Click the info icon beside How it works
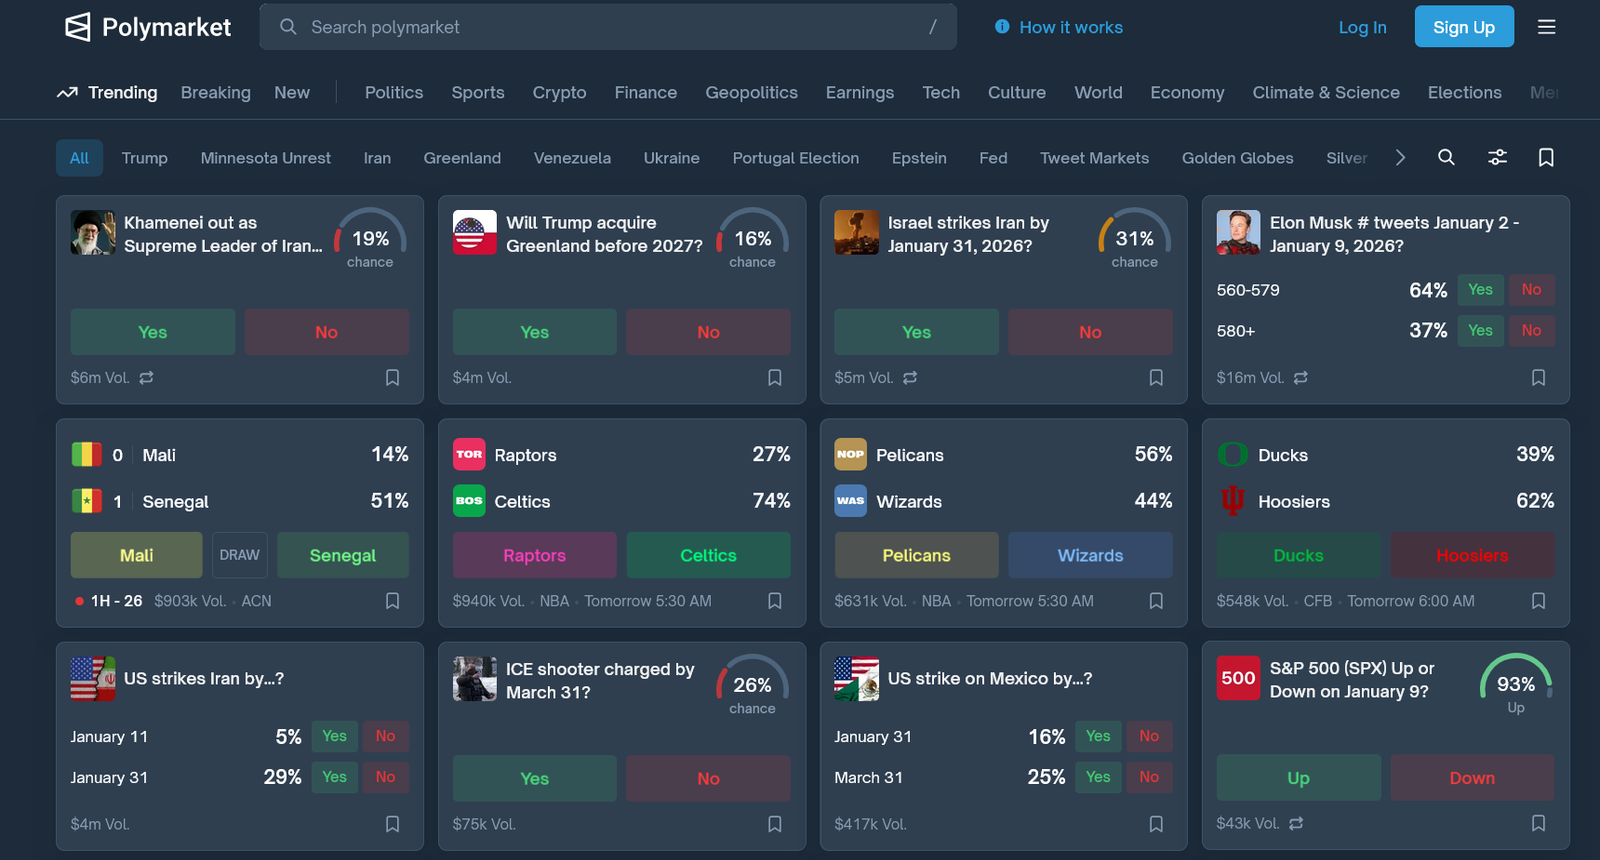1600x860 pixels. [1002, 27]
